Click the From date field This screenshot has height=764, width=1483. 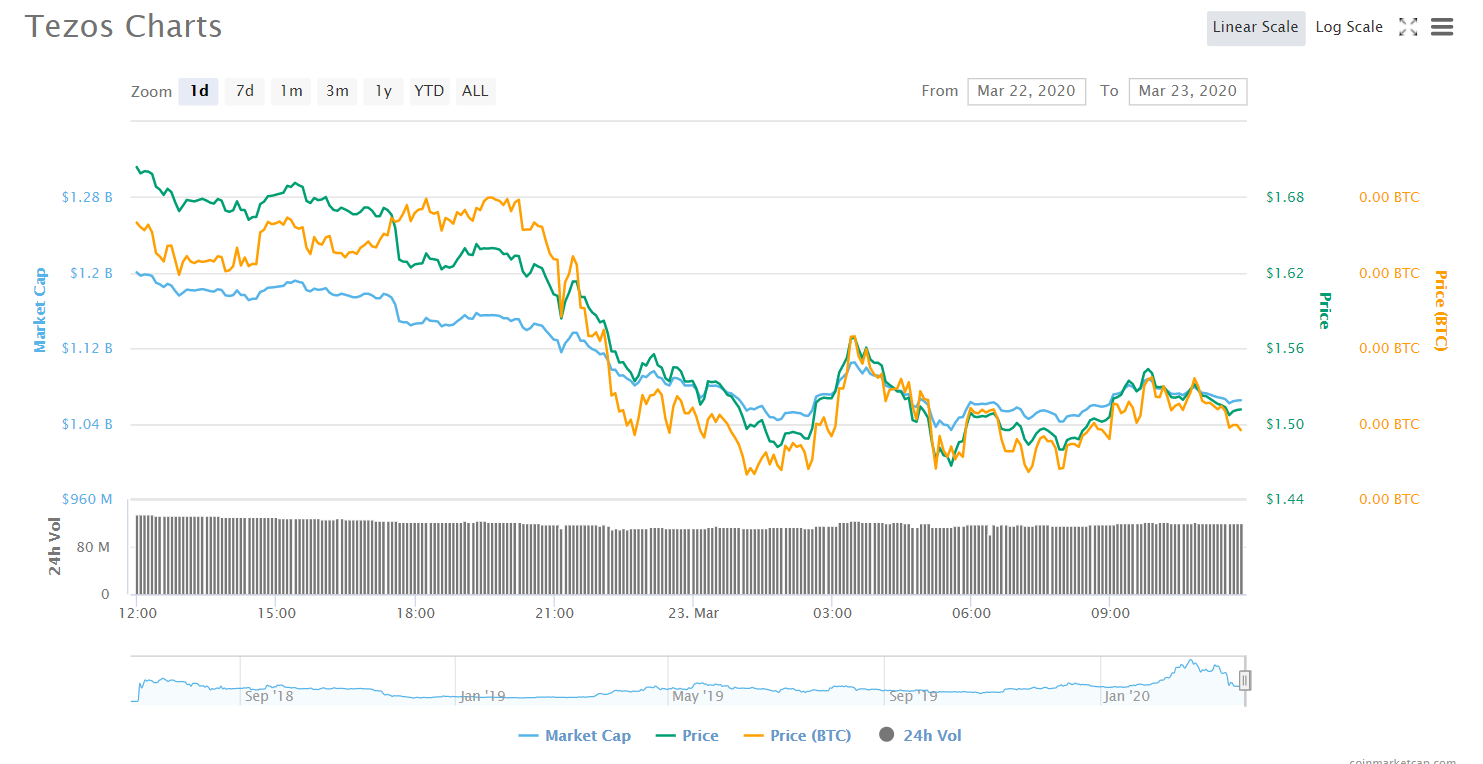click(1026, 91)
